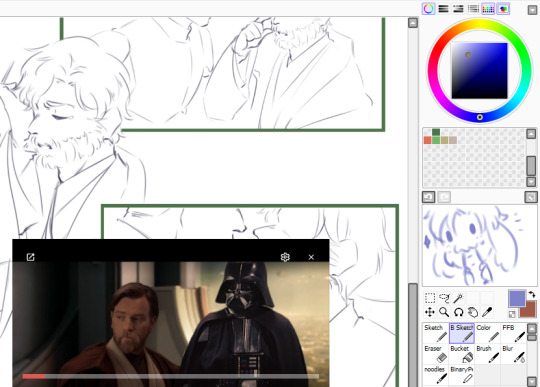540x387 pixels.
Task: Close the video overlay
Action: click(x=311, y=257)
